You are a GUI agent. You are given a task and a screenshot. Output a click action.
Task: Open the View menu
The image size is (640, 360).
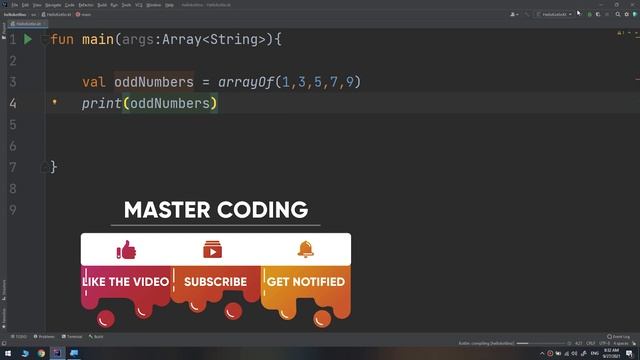[x=37, y=5]
